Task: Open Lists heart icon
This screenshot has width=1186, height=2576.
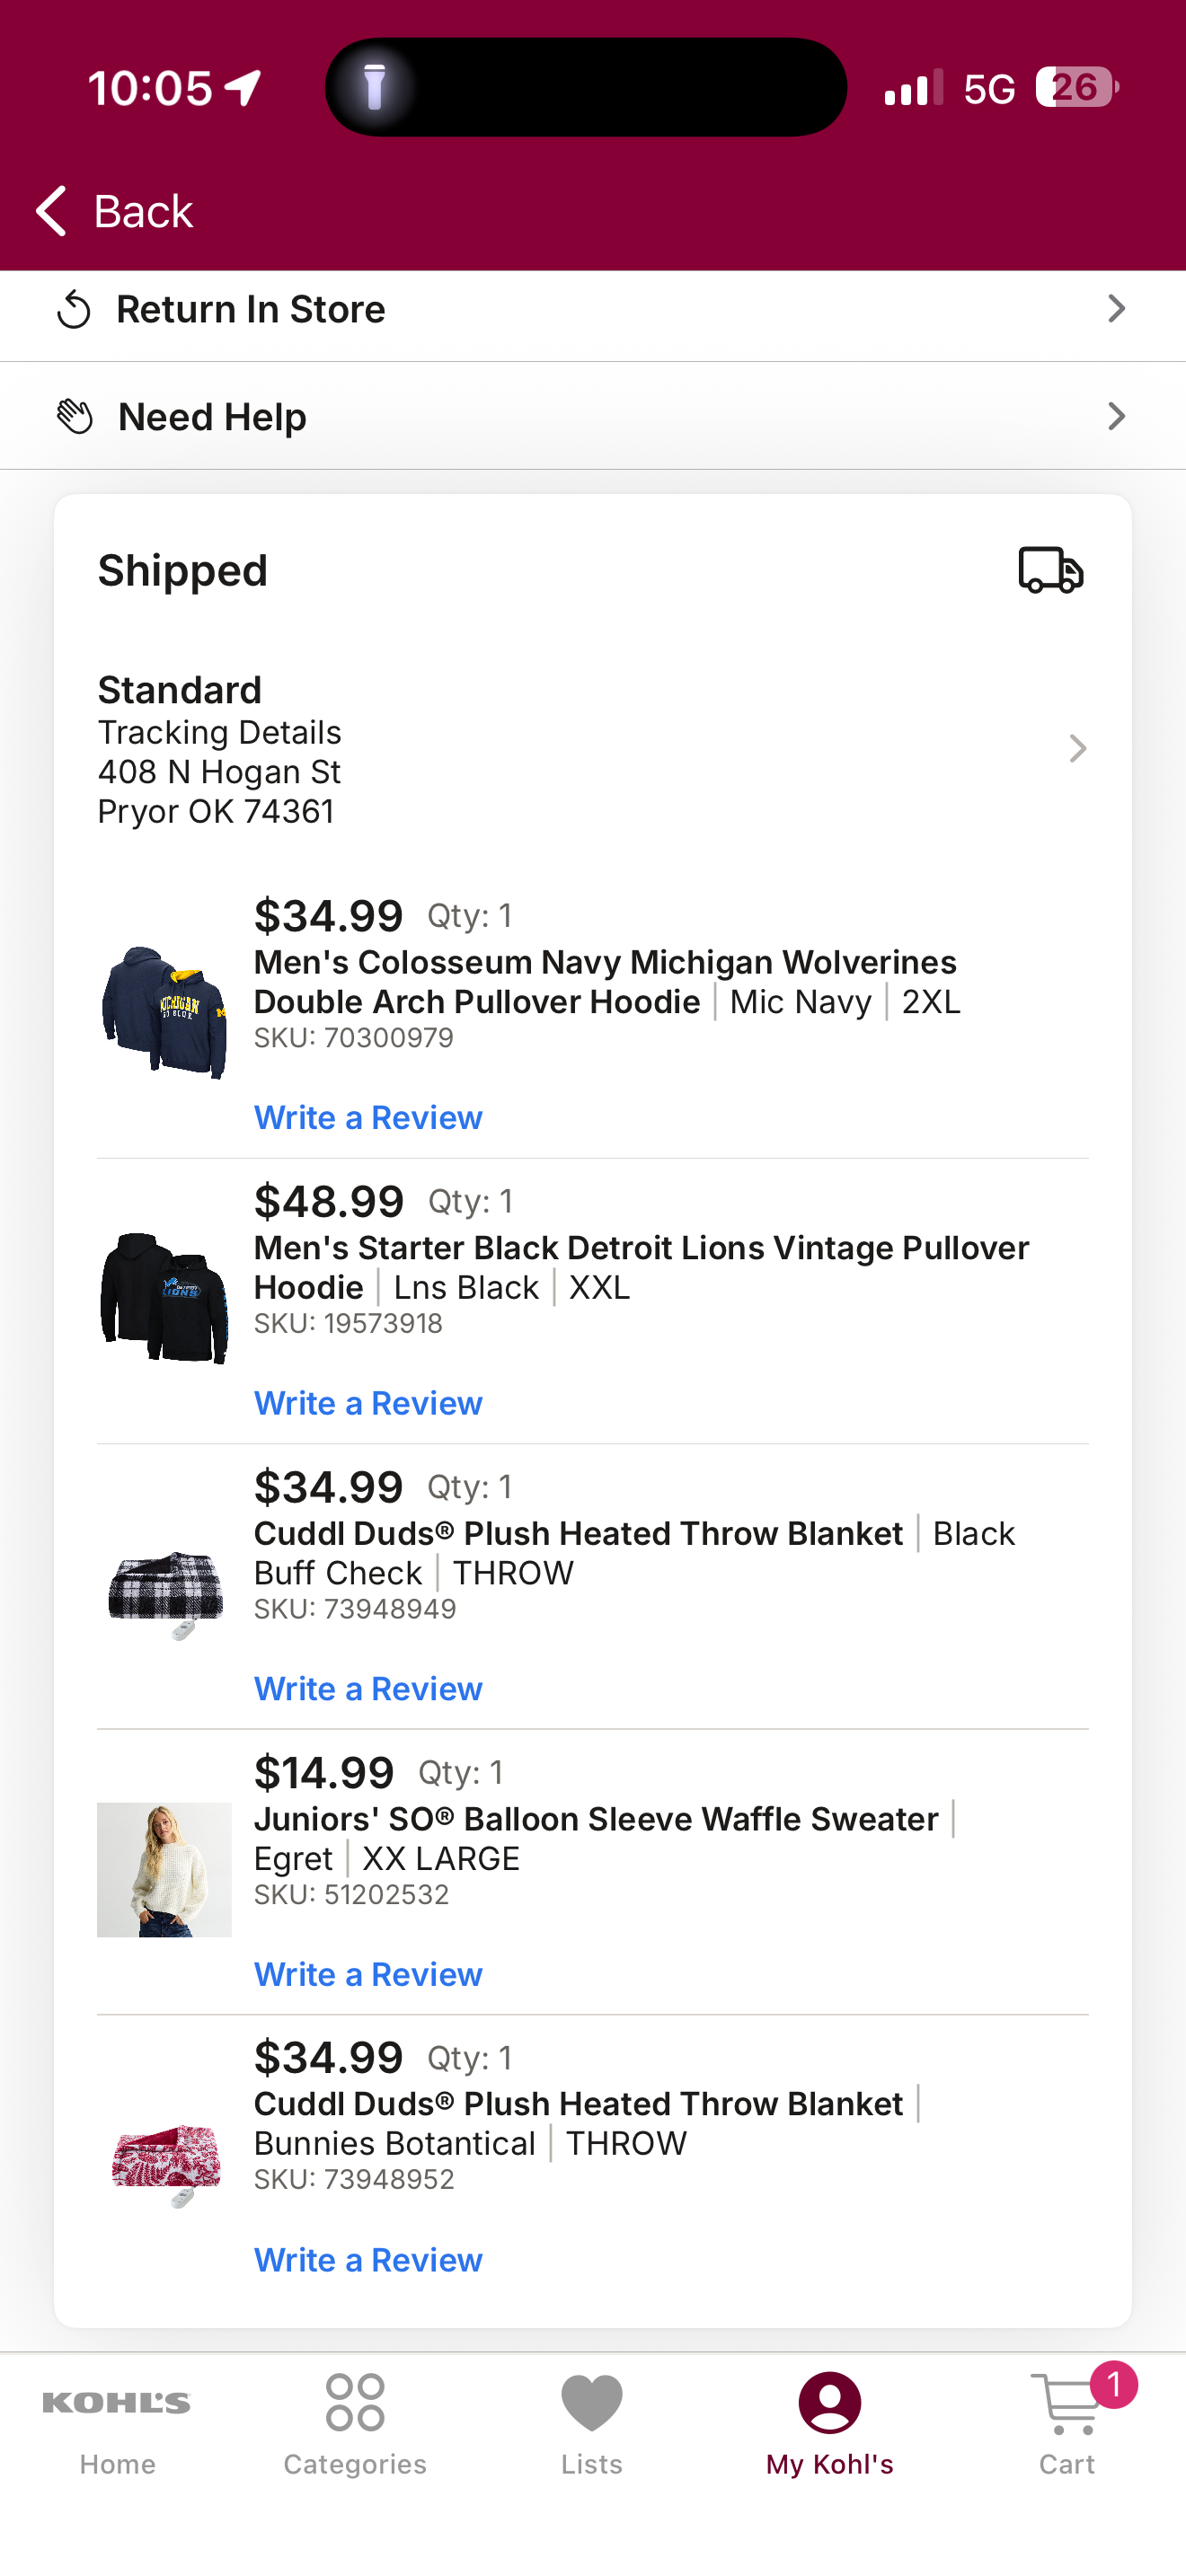Action: [592, 2402]
